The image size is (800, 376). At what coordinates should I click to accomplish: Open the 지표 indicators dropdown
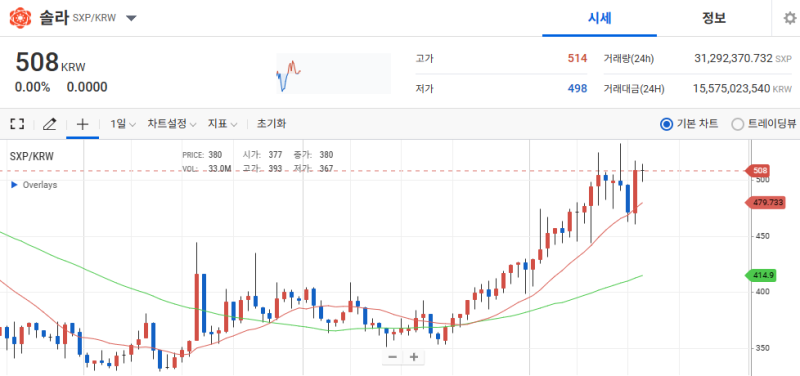pyautogui.click(x=222, y=123)
